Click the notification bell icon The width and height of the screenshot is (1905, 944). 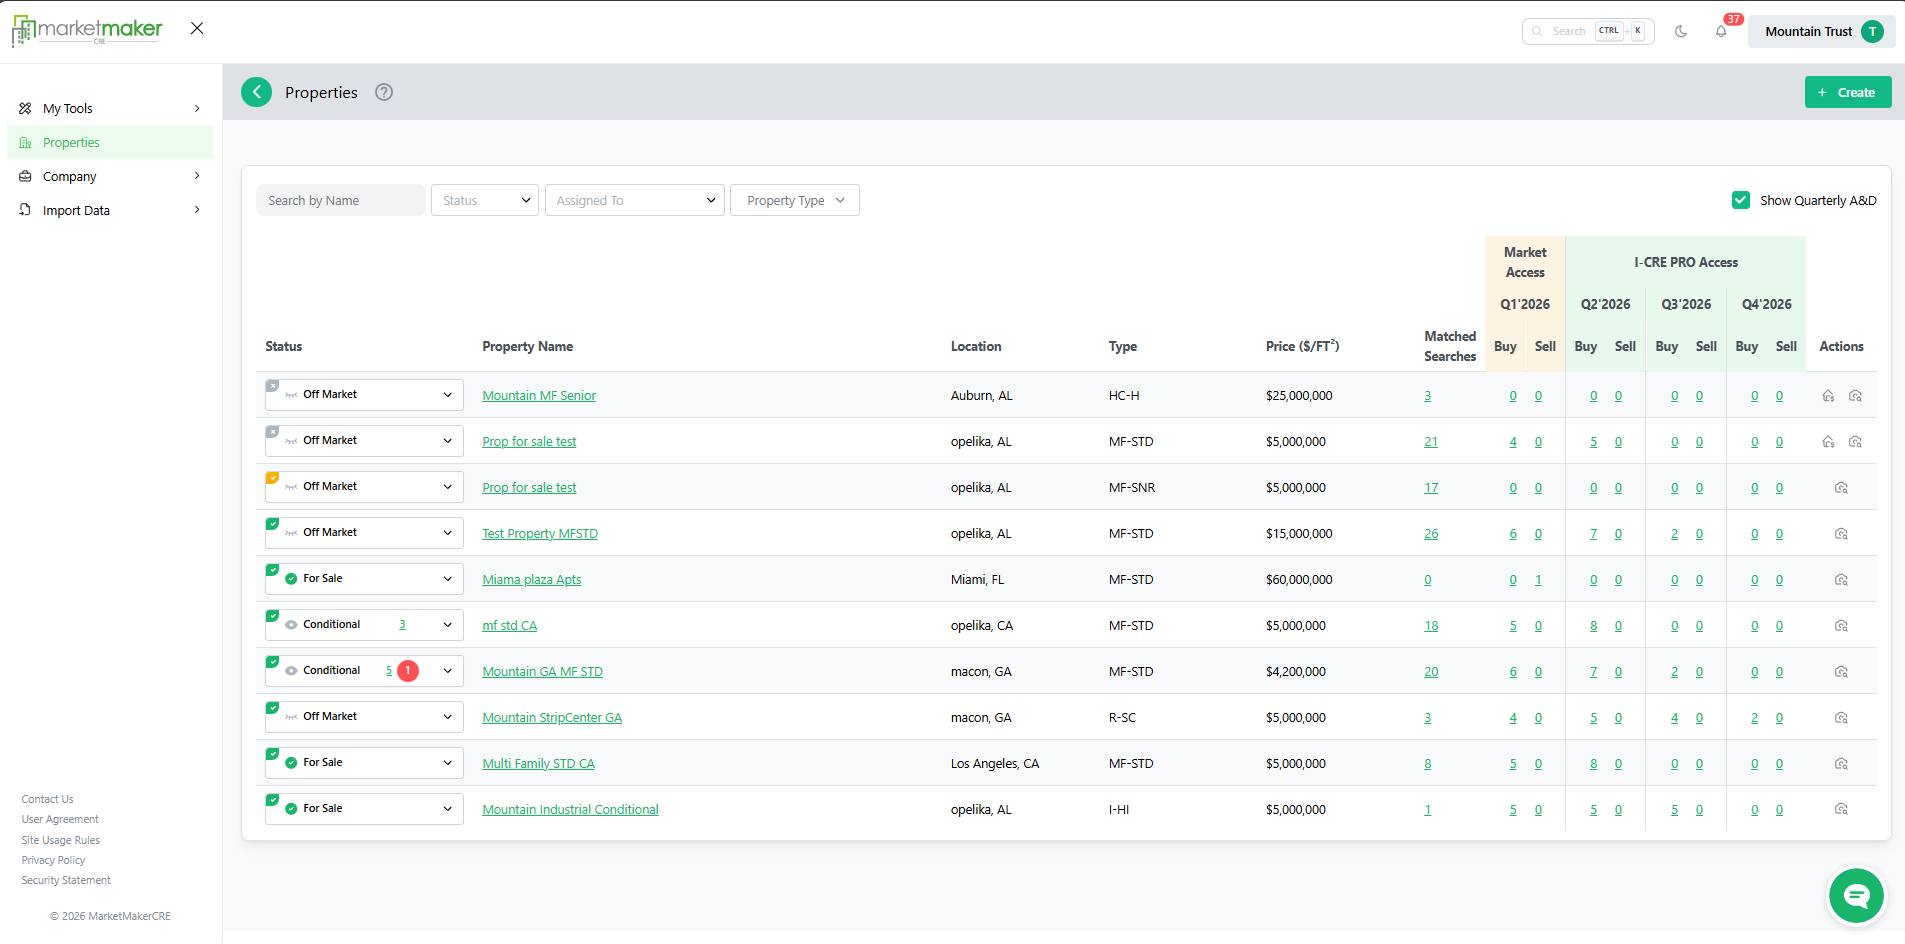[x=1721, y=32]
